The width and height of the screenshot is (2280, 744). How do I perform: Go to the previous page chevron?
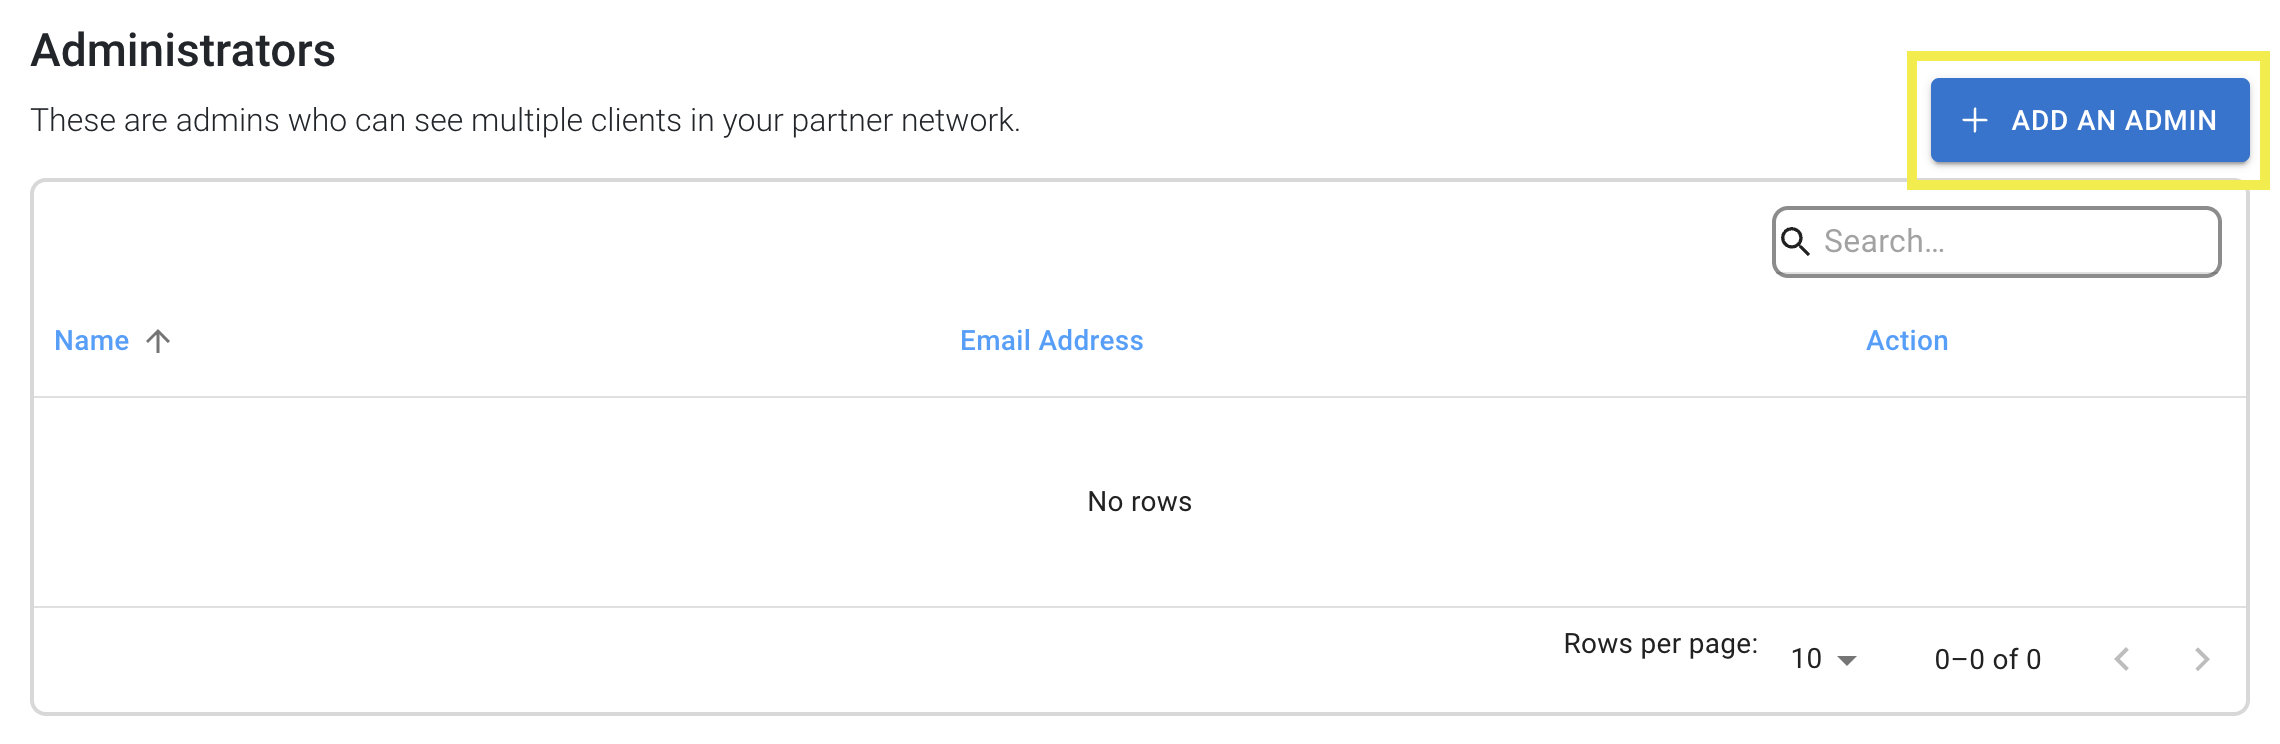click(2122, 659)
